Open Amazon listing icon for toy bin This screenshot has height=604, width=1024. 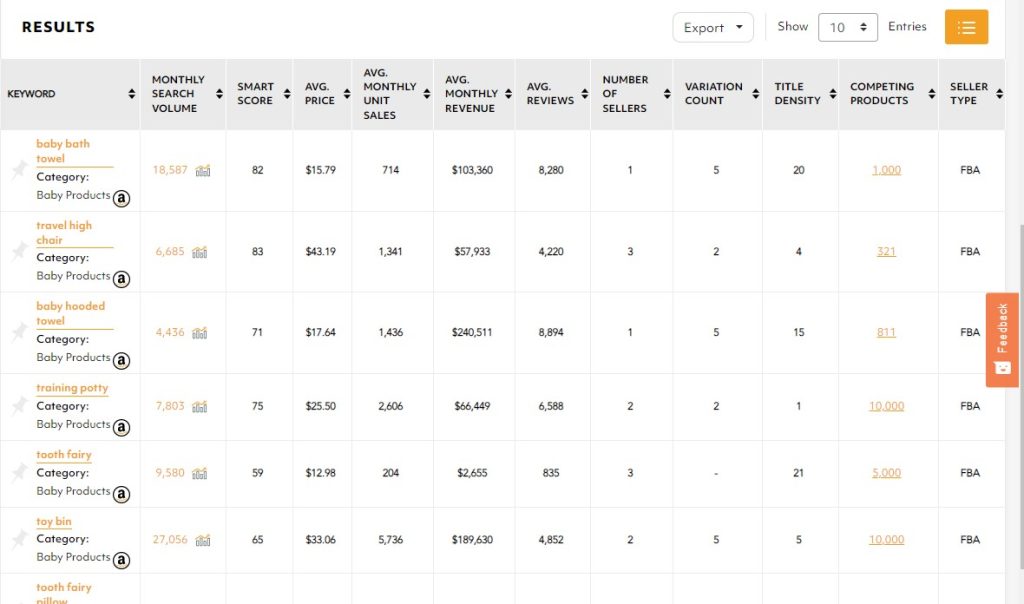coord(122,560)
